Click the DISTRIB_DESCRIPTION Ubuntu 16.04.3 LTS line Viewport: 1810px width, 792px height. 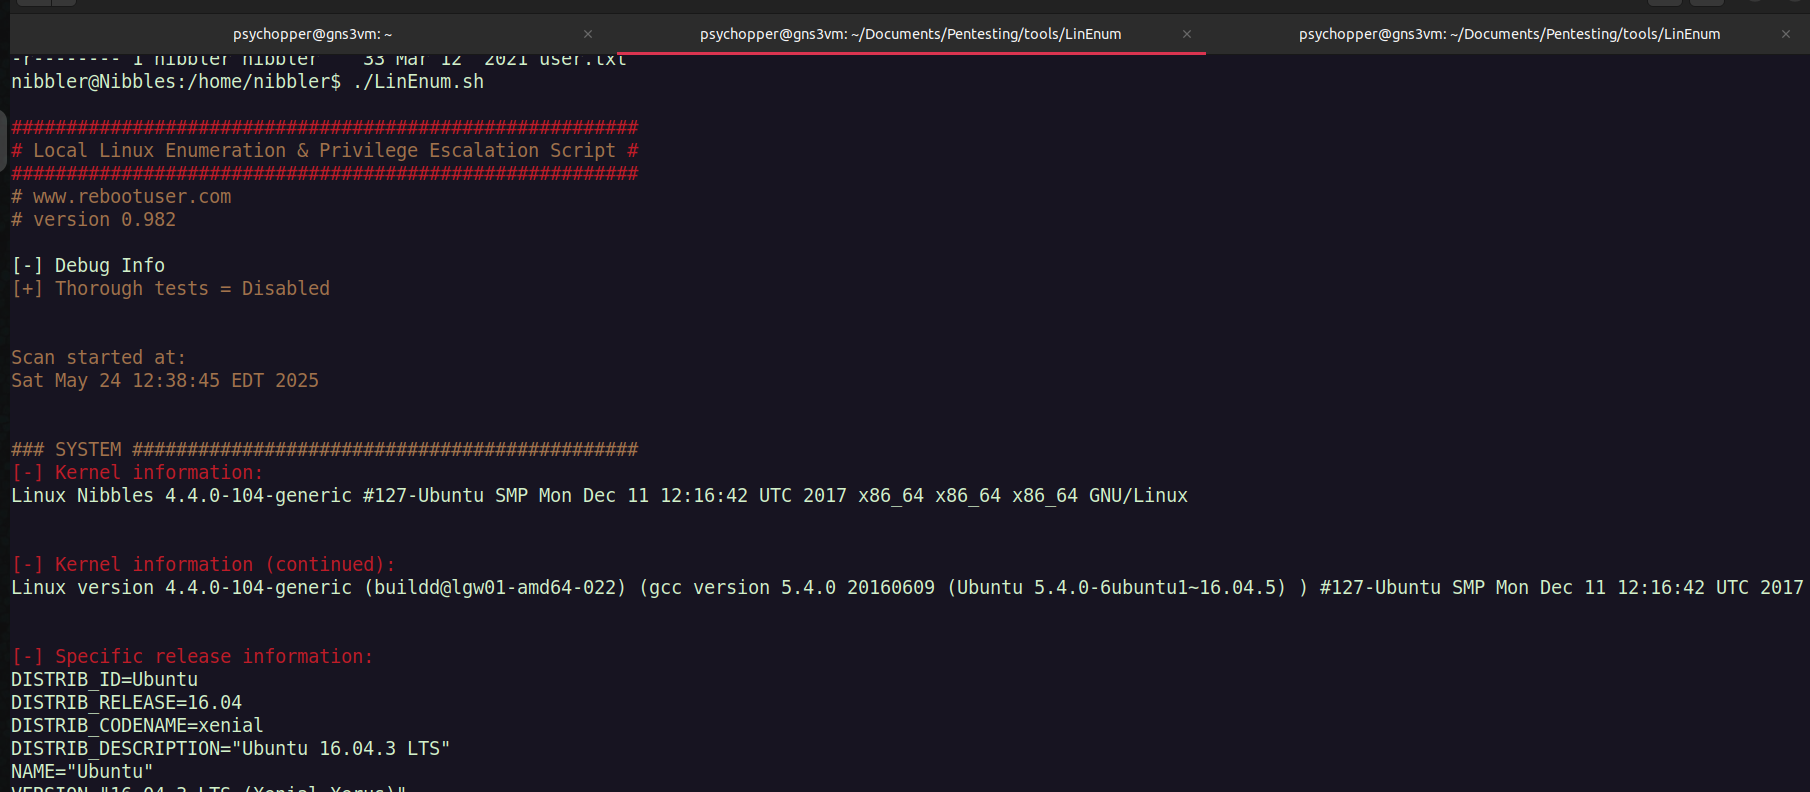tap(230, 749)
